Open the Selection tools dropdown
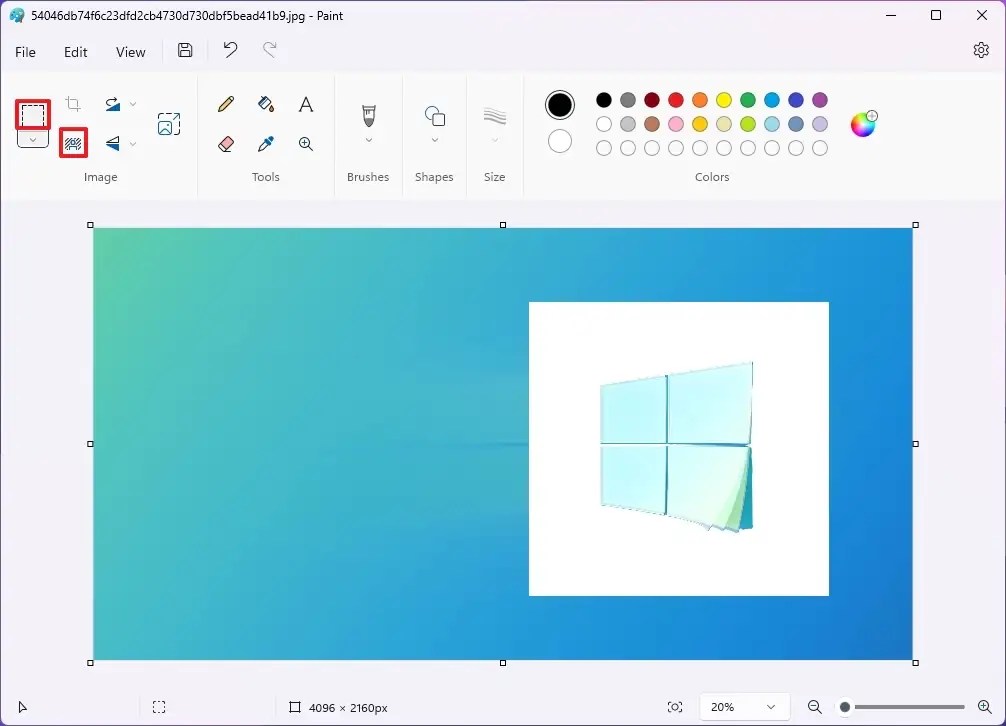The width and height of the screenshot is (1006, 726). coord(32,140)
